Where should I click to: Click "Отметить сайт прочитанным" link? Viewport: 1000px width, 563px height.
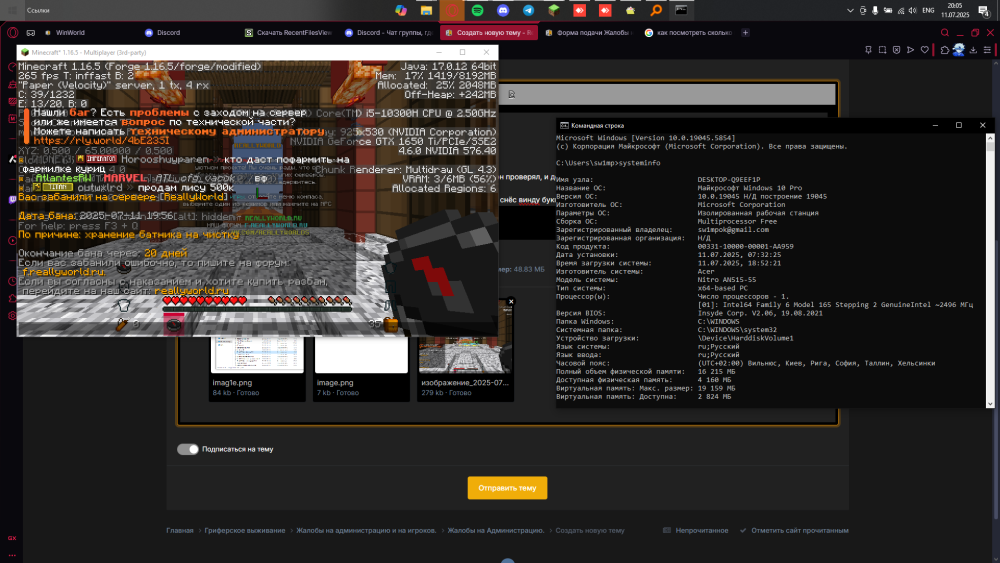tap(794, 530)
